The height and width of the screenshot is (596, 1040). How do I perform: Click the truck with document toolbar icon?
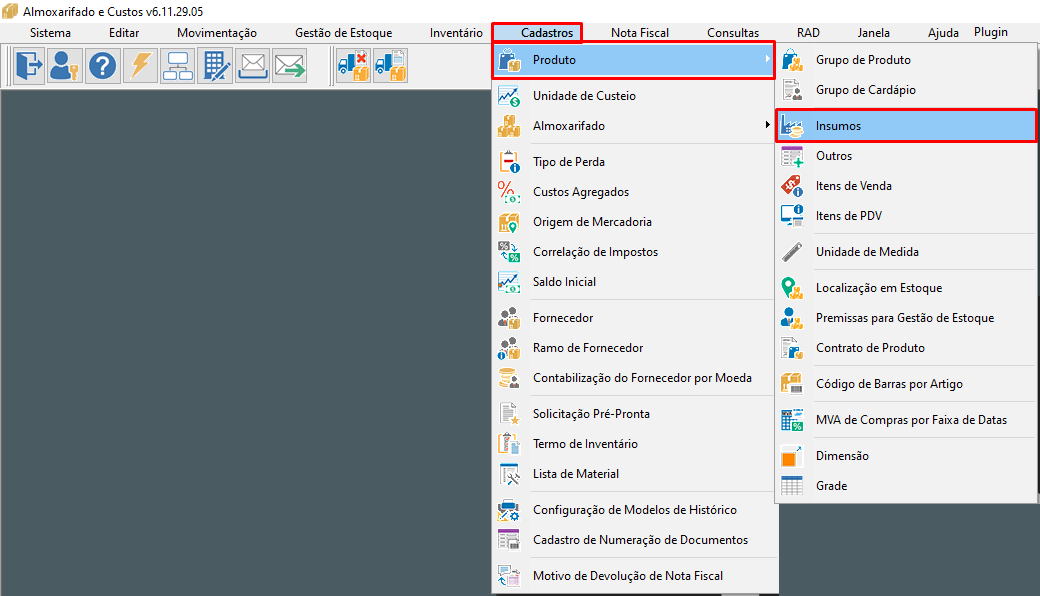pos(390,66)
